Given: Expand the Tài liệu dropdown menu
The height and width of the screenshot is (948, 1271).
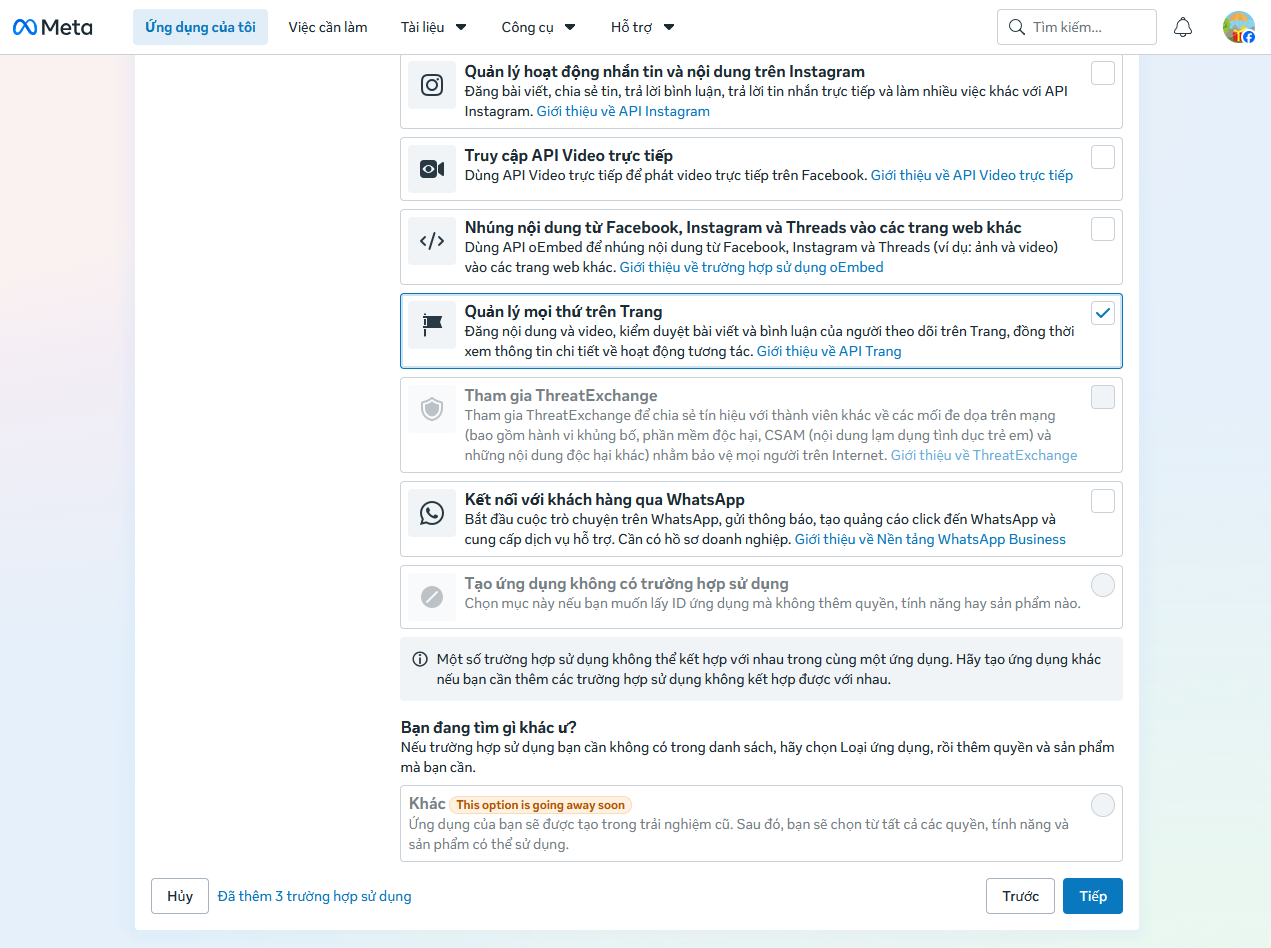Looking at the screenshot, I should point(434,27).
